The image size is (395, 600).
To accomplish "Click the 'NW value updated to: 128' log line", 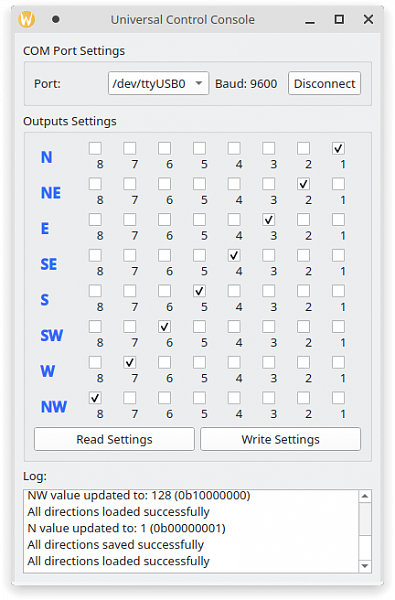I will coord(139,496).
